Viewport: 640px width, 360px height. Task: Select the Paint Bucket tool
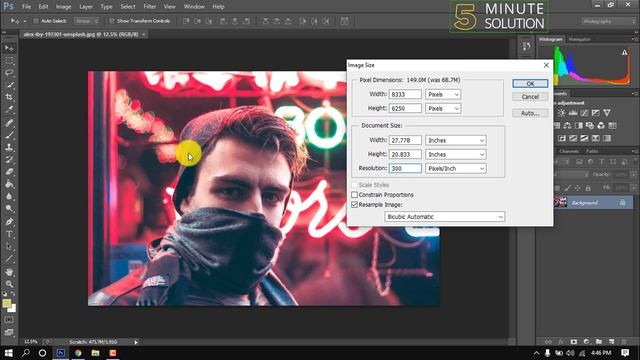coord(9,184)
